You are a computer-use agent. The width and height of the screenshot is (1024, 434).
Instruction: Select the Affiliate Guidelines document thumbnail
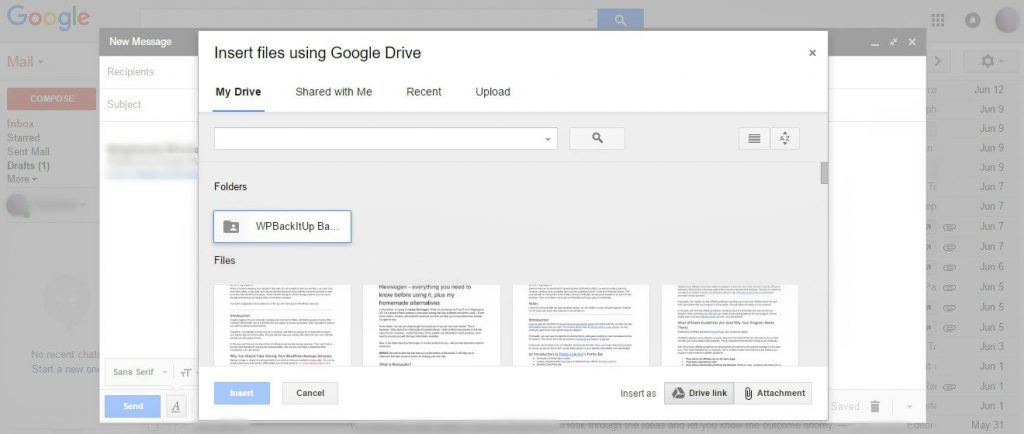click(x=729, y=326)
